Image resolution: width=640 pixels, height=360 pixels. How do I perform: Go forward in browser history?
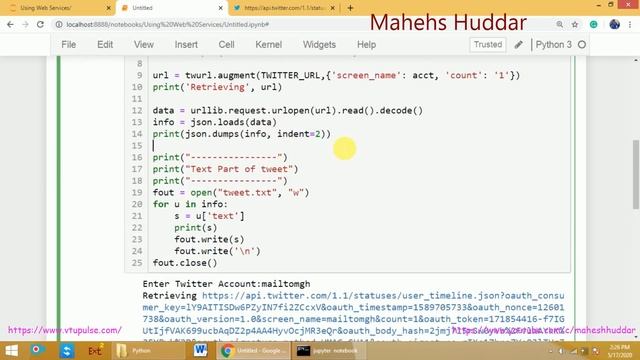(25, 24)
